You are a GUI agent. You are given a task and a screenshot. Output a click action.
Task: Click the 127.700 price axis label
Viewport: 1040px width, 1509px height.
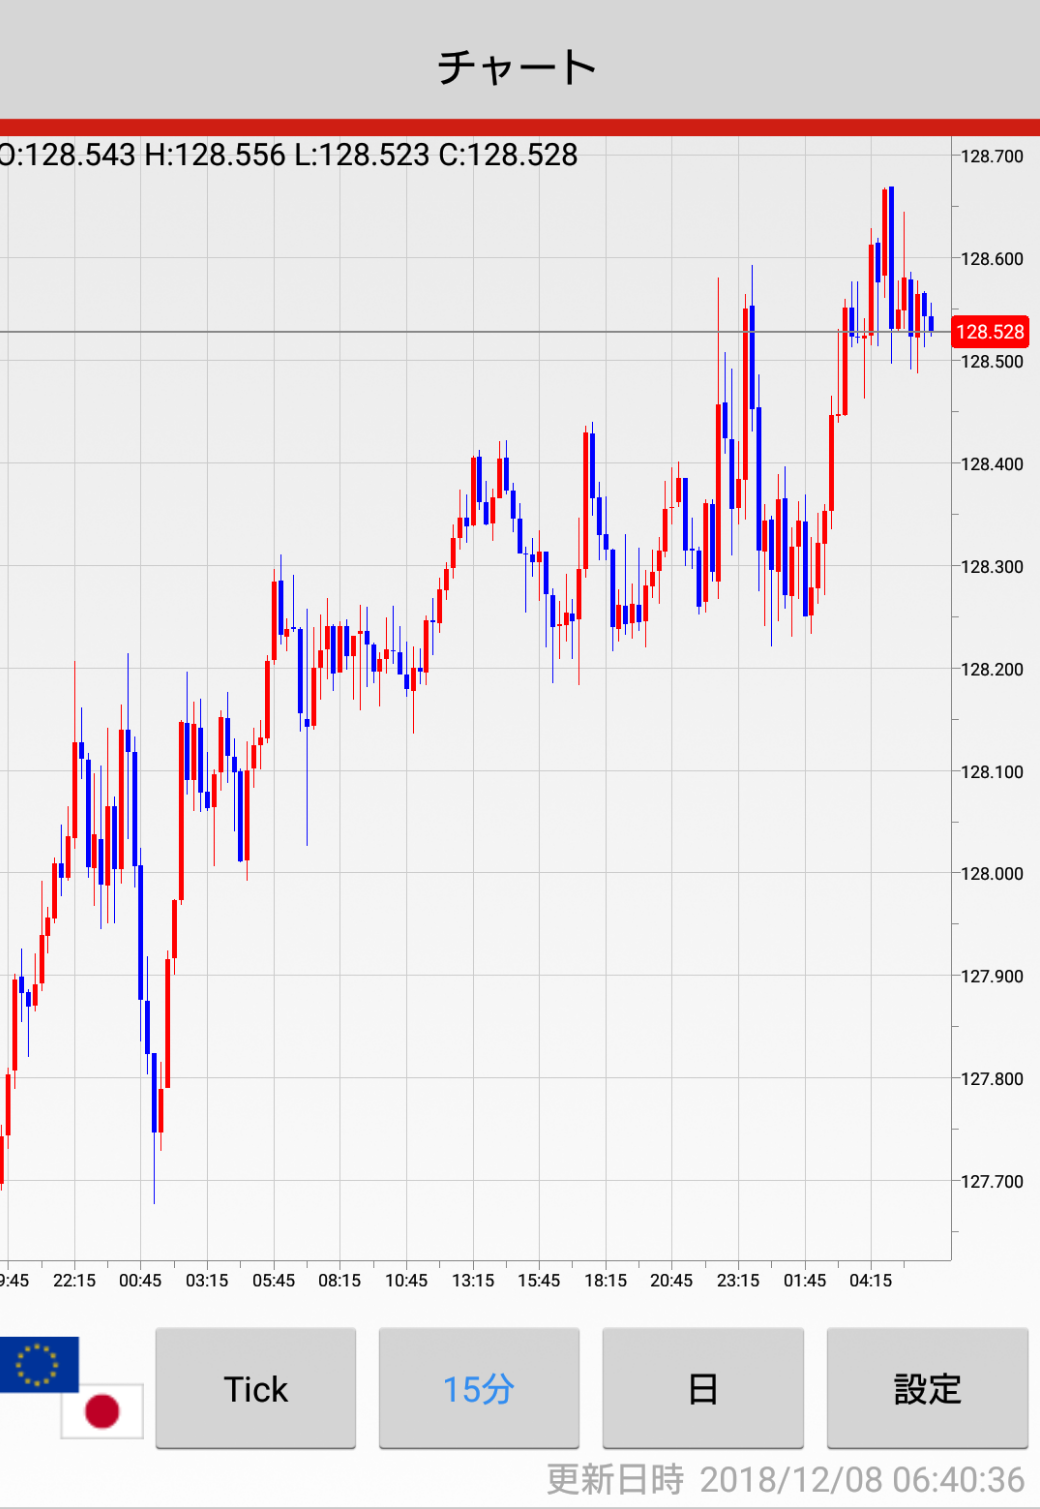click(x=992, y=1181)
